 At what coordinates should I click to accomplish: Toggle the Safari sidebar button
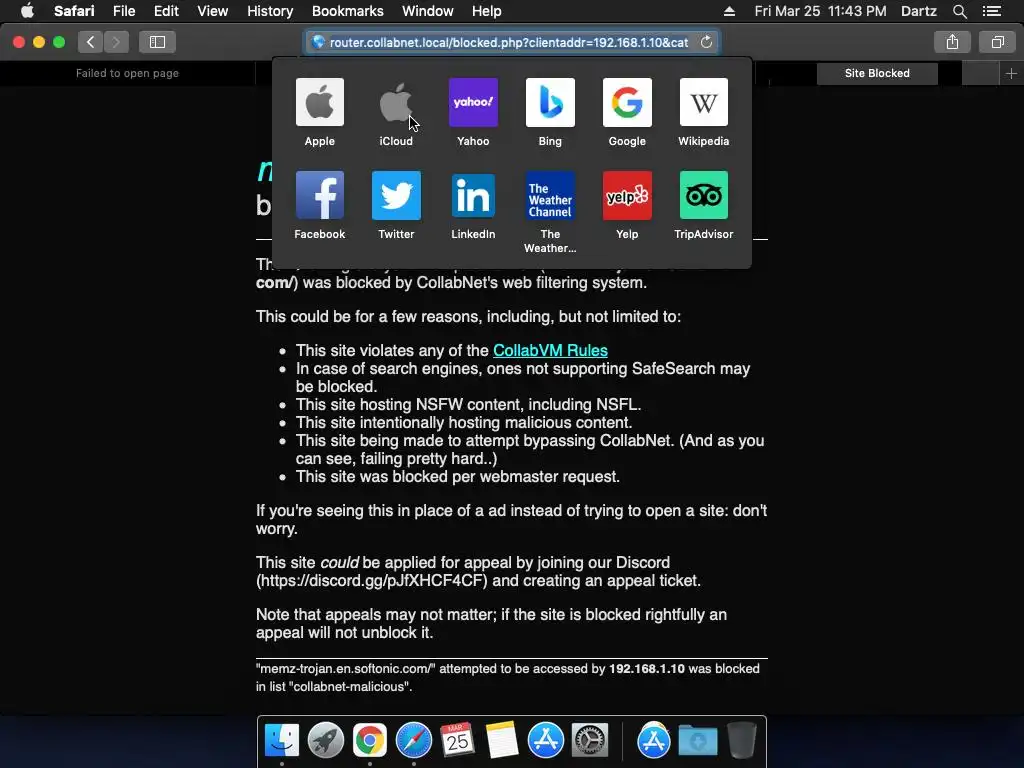pos(157,42)
